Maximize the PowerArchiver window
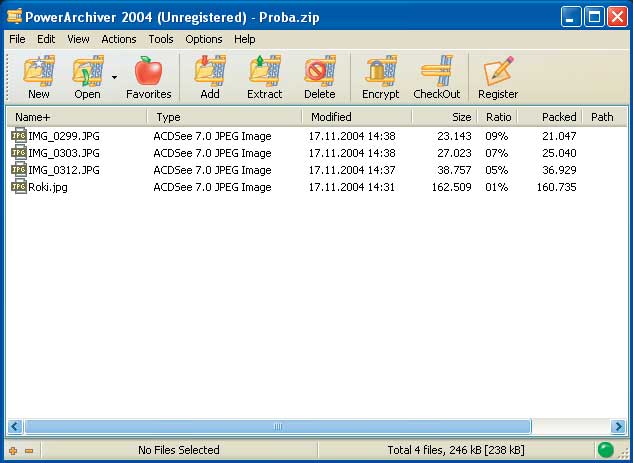Image resolution: width=633 pixels, height=463 pixels. pos(594,17)
